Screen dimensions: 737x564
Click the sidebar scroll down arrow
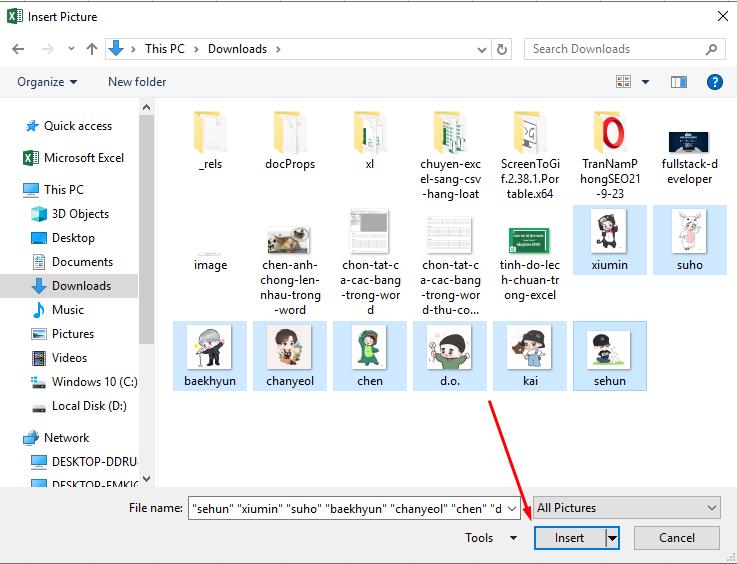tap(147, 479)
